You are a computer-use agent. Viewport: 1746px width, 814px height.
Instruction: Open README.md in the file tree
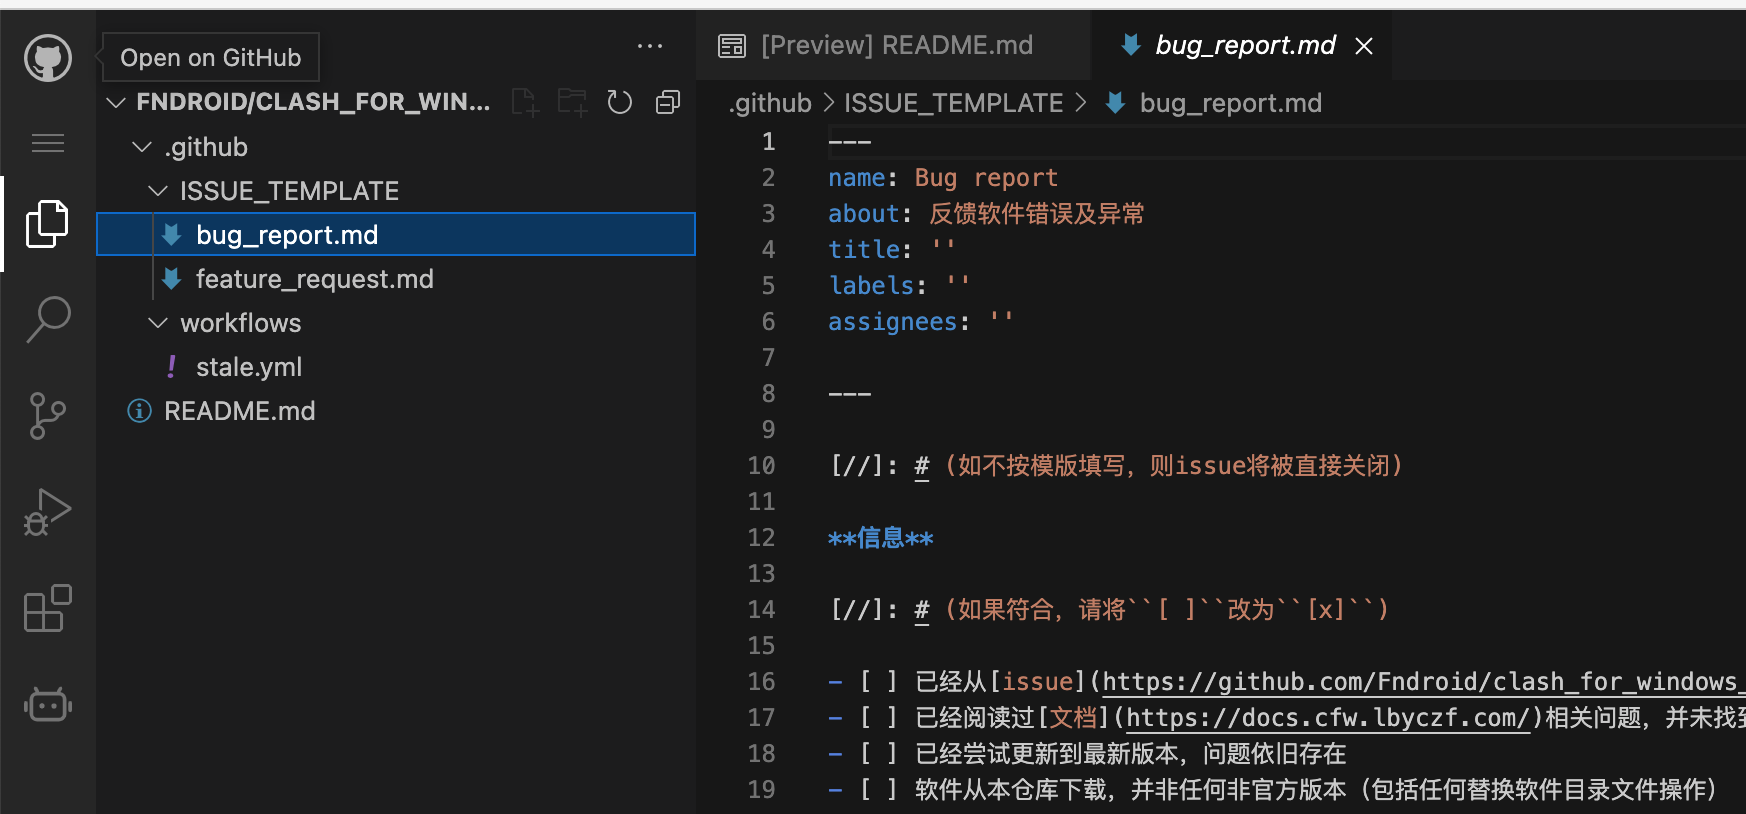[396, 411]
